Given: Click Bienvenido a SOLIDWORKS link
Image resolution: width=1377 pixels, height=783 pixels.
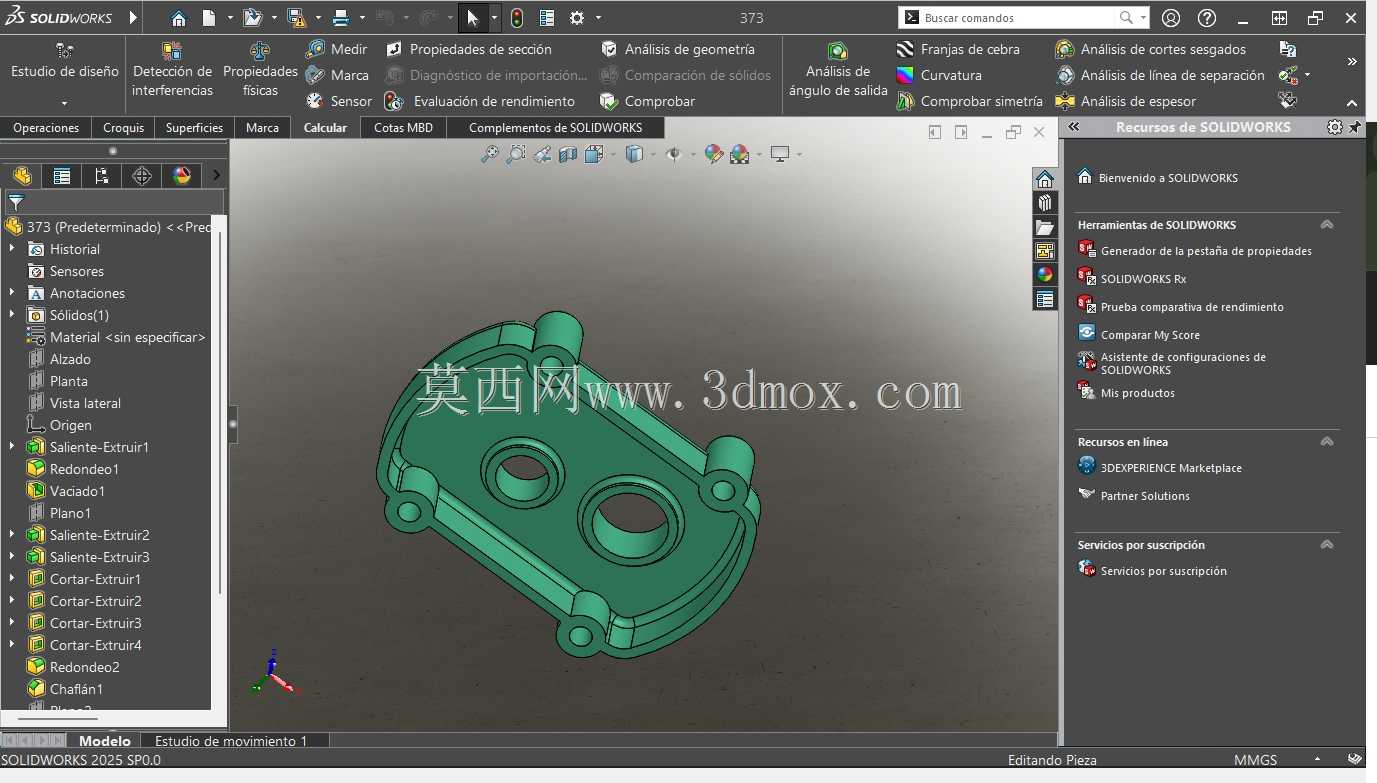Looking at the screenshot, I should [1168, 178].
